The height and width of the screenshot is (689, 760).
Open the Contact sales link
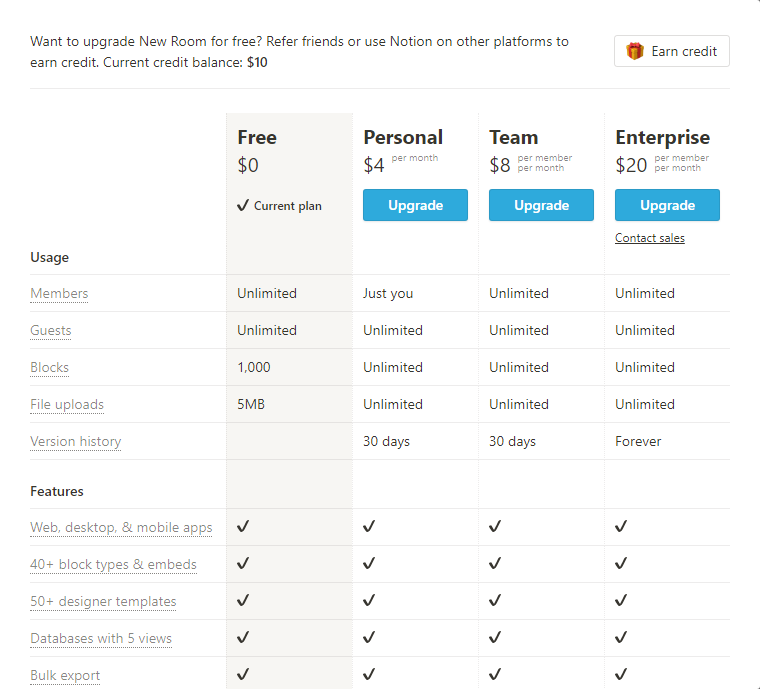(649, 238)
